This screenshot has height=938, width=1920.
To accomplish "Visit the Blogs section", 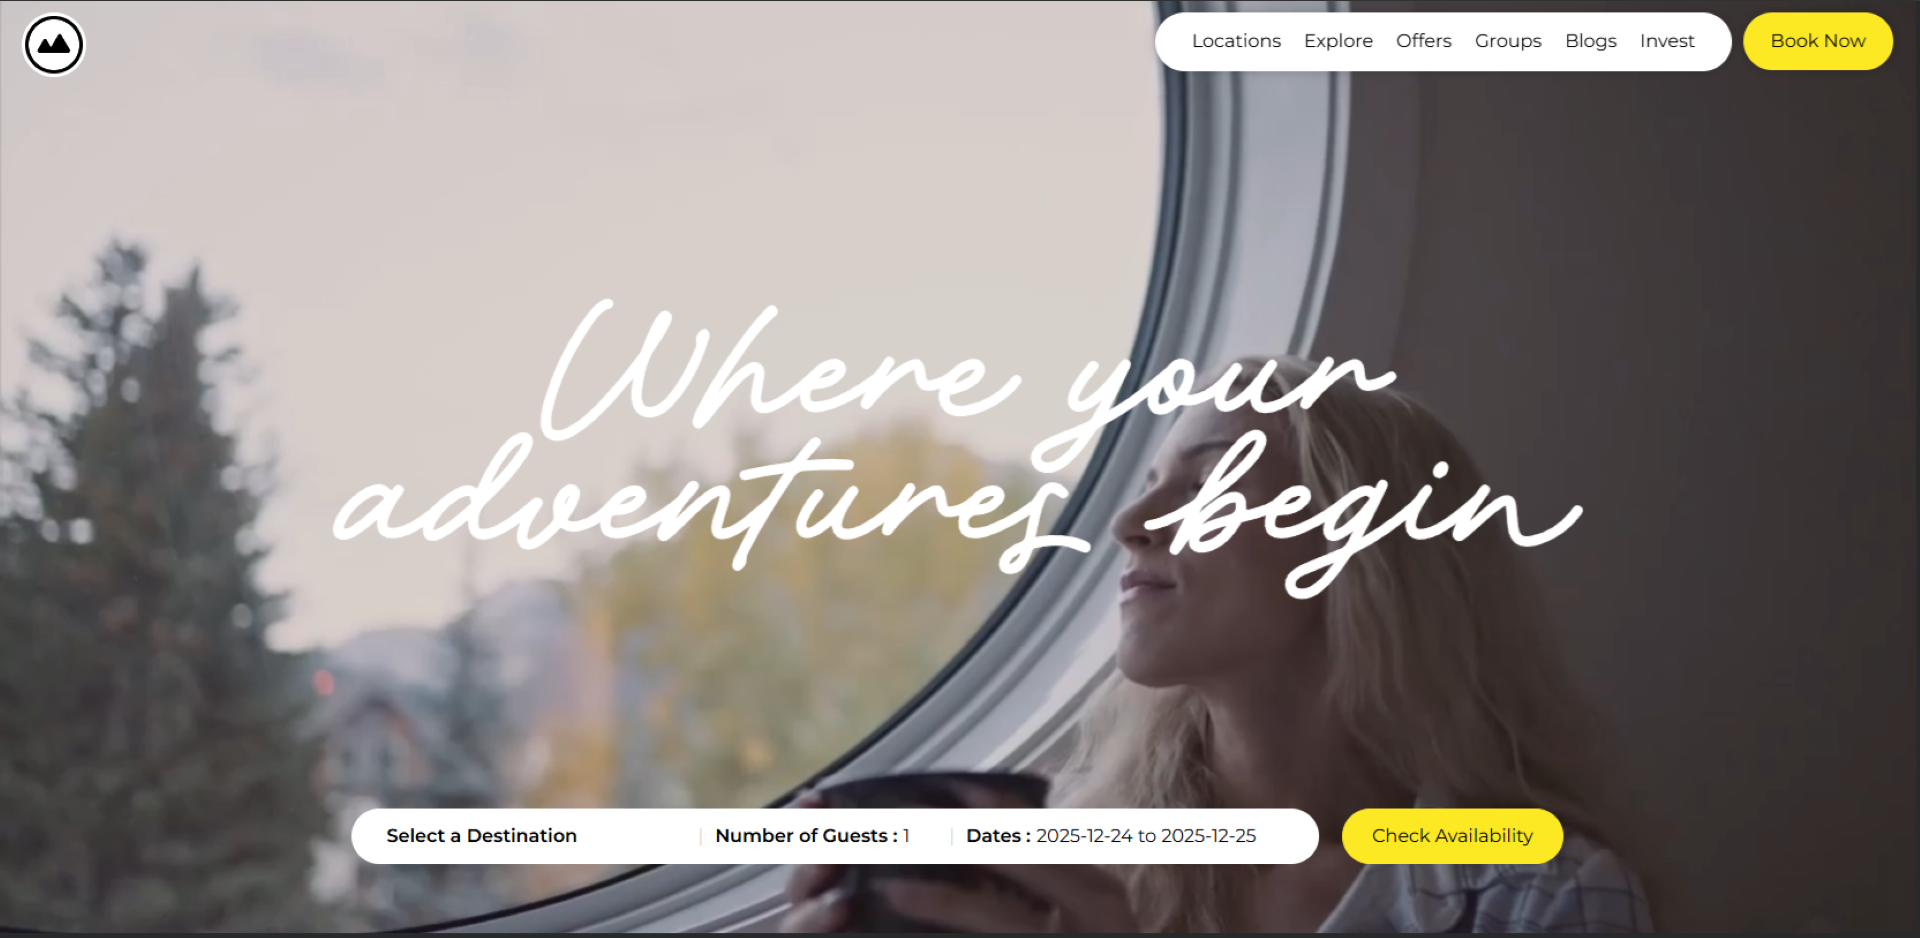I will [x=1590, y=41].
